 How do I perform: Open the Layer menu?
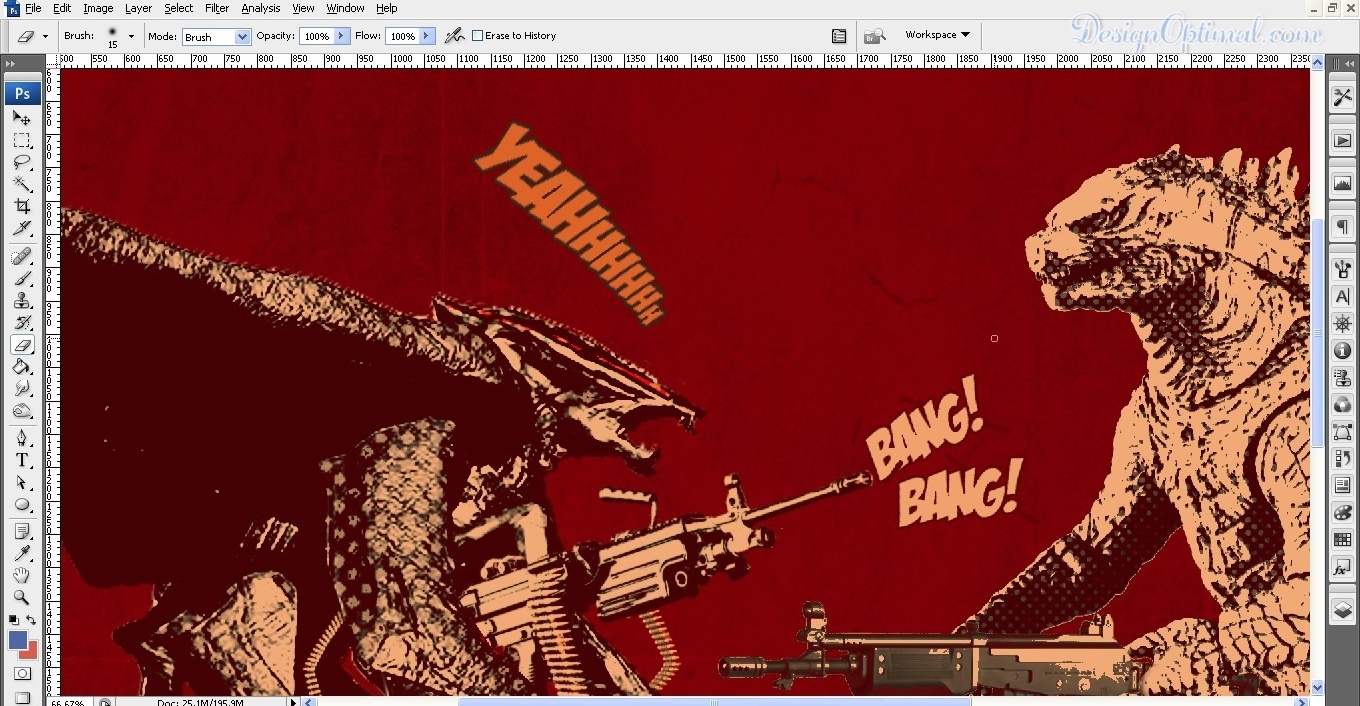tap(138, 8)
